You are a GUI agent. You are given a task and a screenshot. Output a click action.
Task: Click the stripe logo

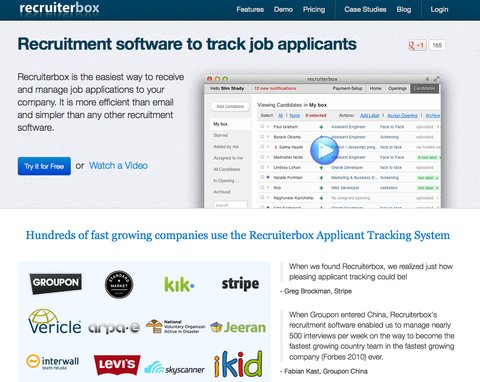240,284
